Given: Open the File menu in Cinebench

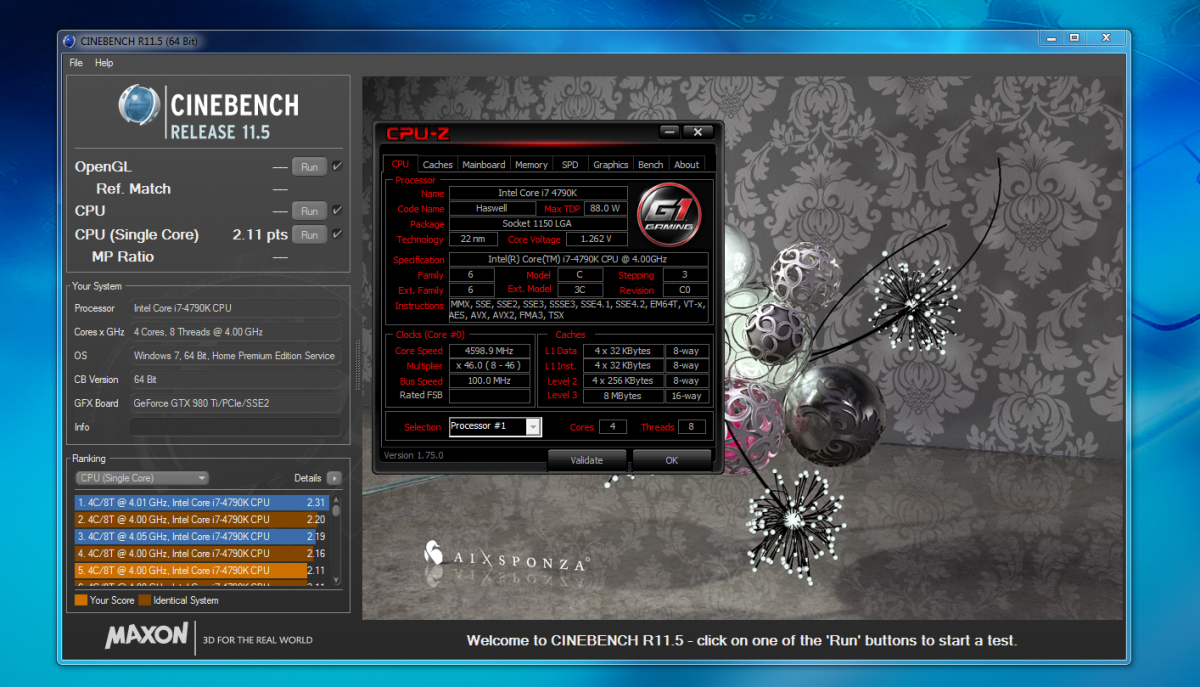Looking at the screenshot, I should (76, 63).
